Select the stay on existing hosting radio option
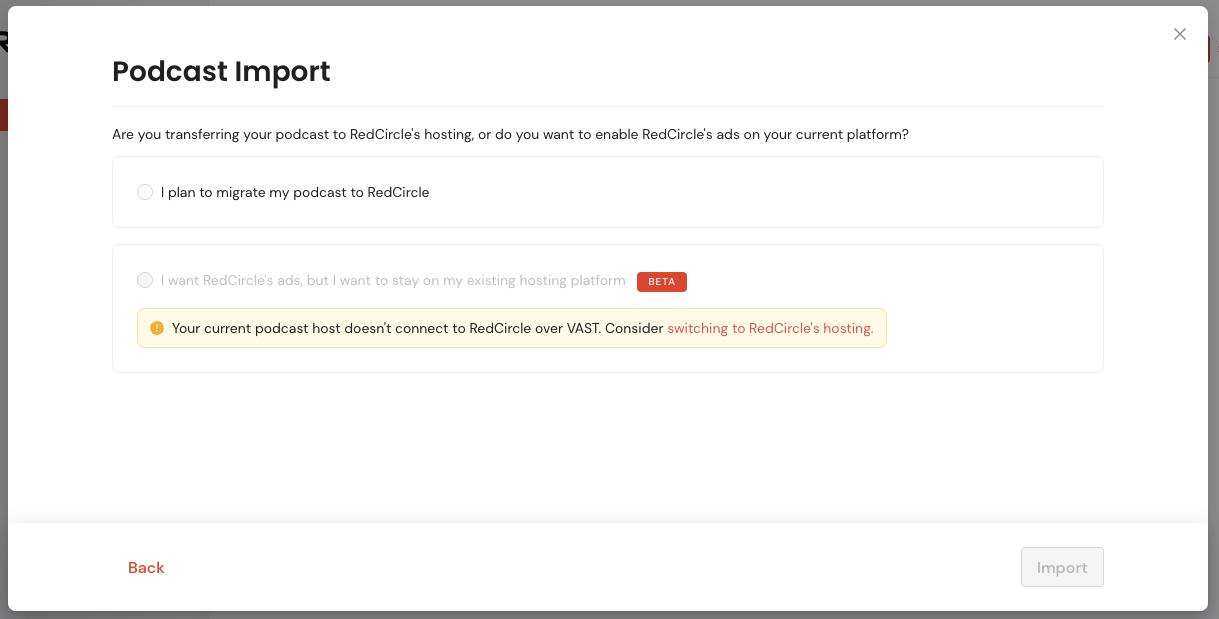 coord(145,280)
